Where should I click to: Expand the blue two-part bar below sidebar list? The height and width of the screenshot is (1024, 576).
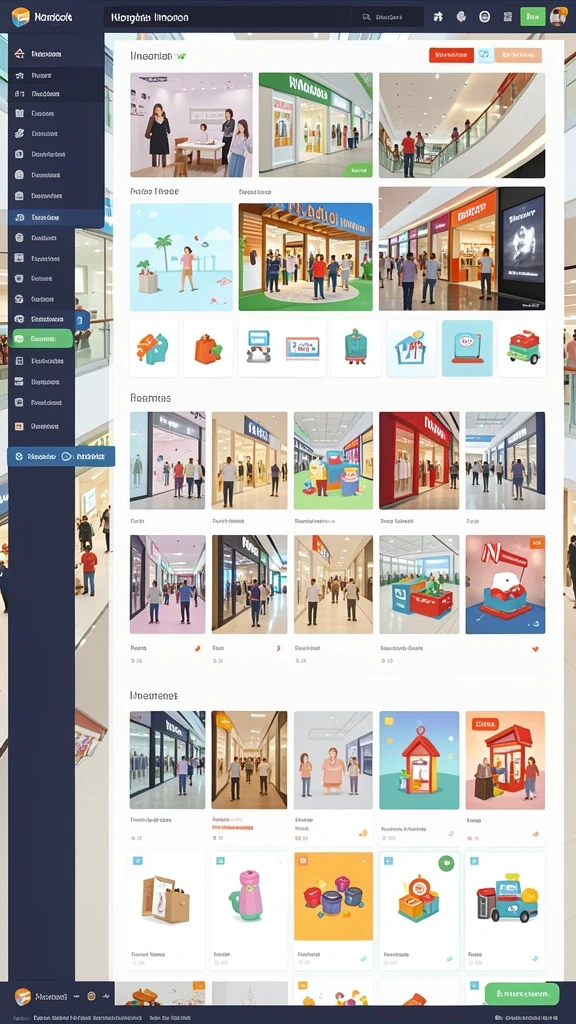(61, 456)
